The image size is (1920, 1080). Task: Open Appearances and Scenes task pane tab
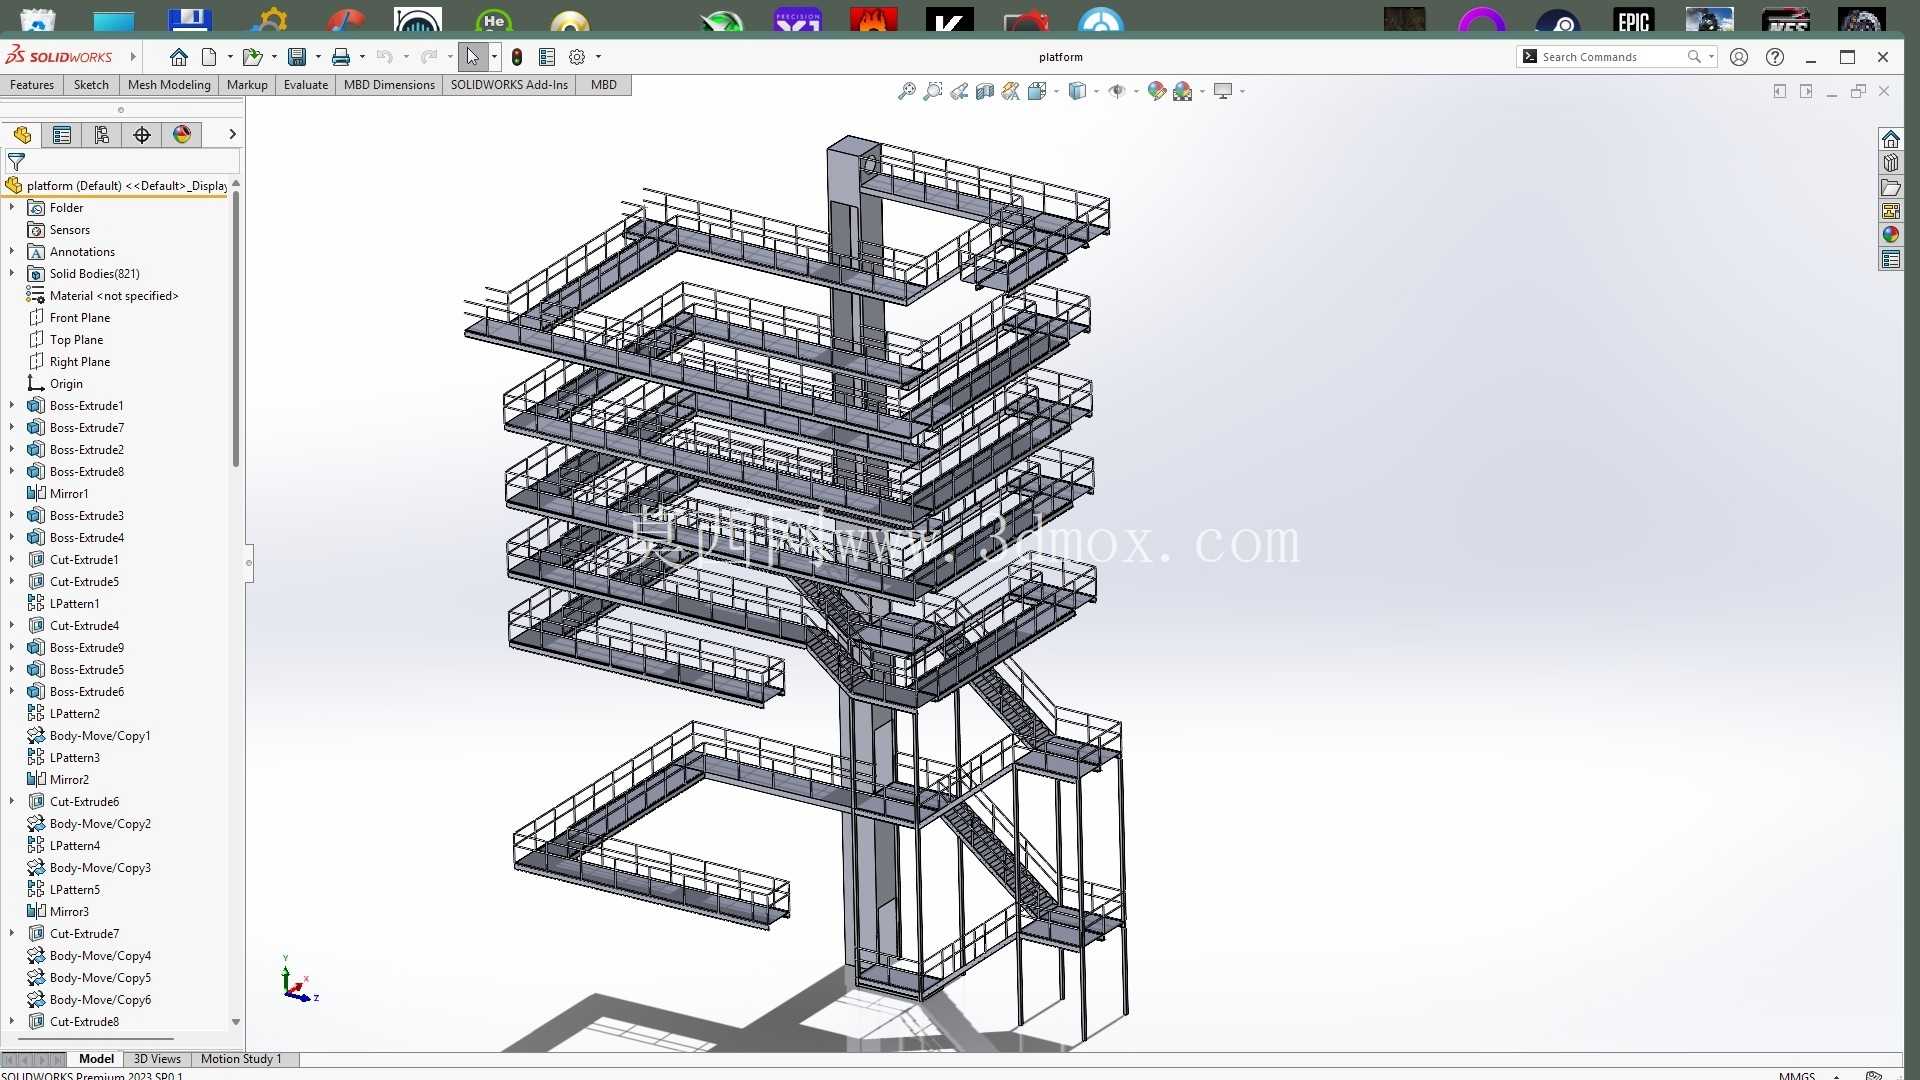point(1890,235)
